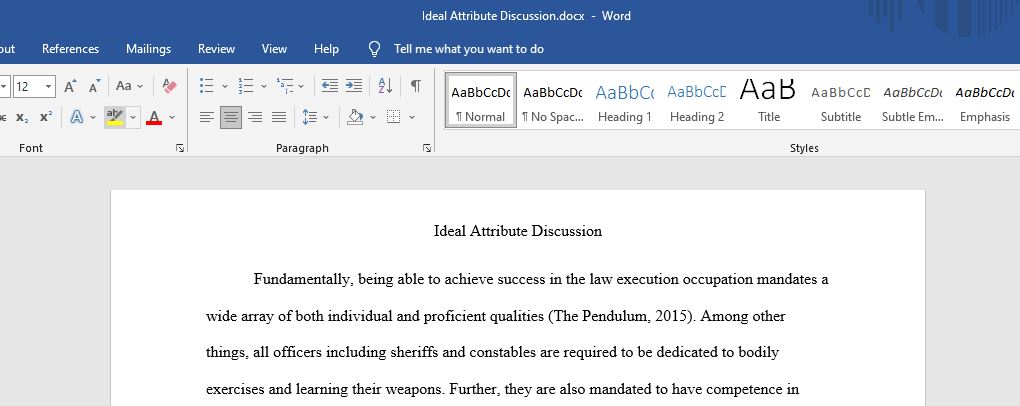Viewport: 1020px width, 406px height.
Task: Click the word Fundamentally in the paragraph
Action: click(303, 280)
